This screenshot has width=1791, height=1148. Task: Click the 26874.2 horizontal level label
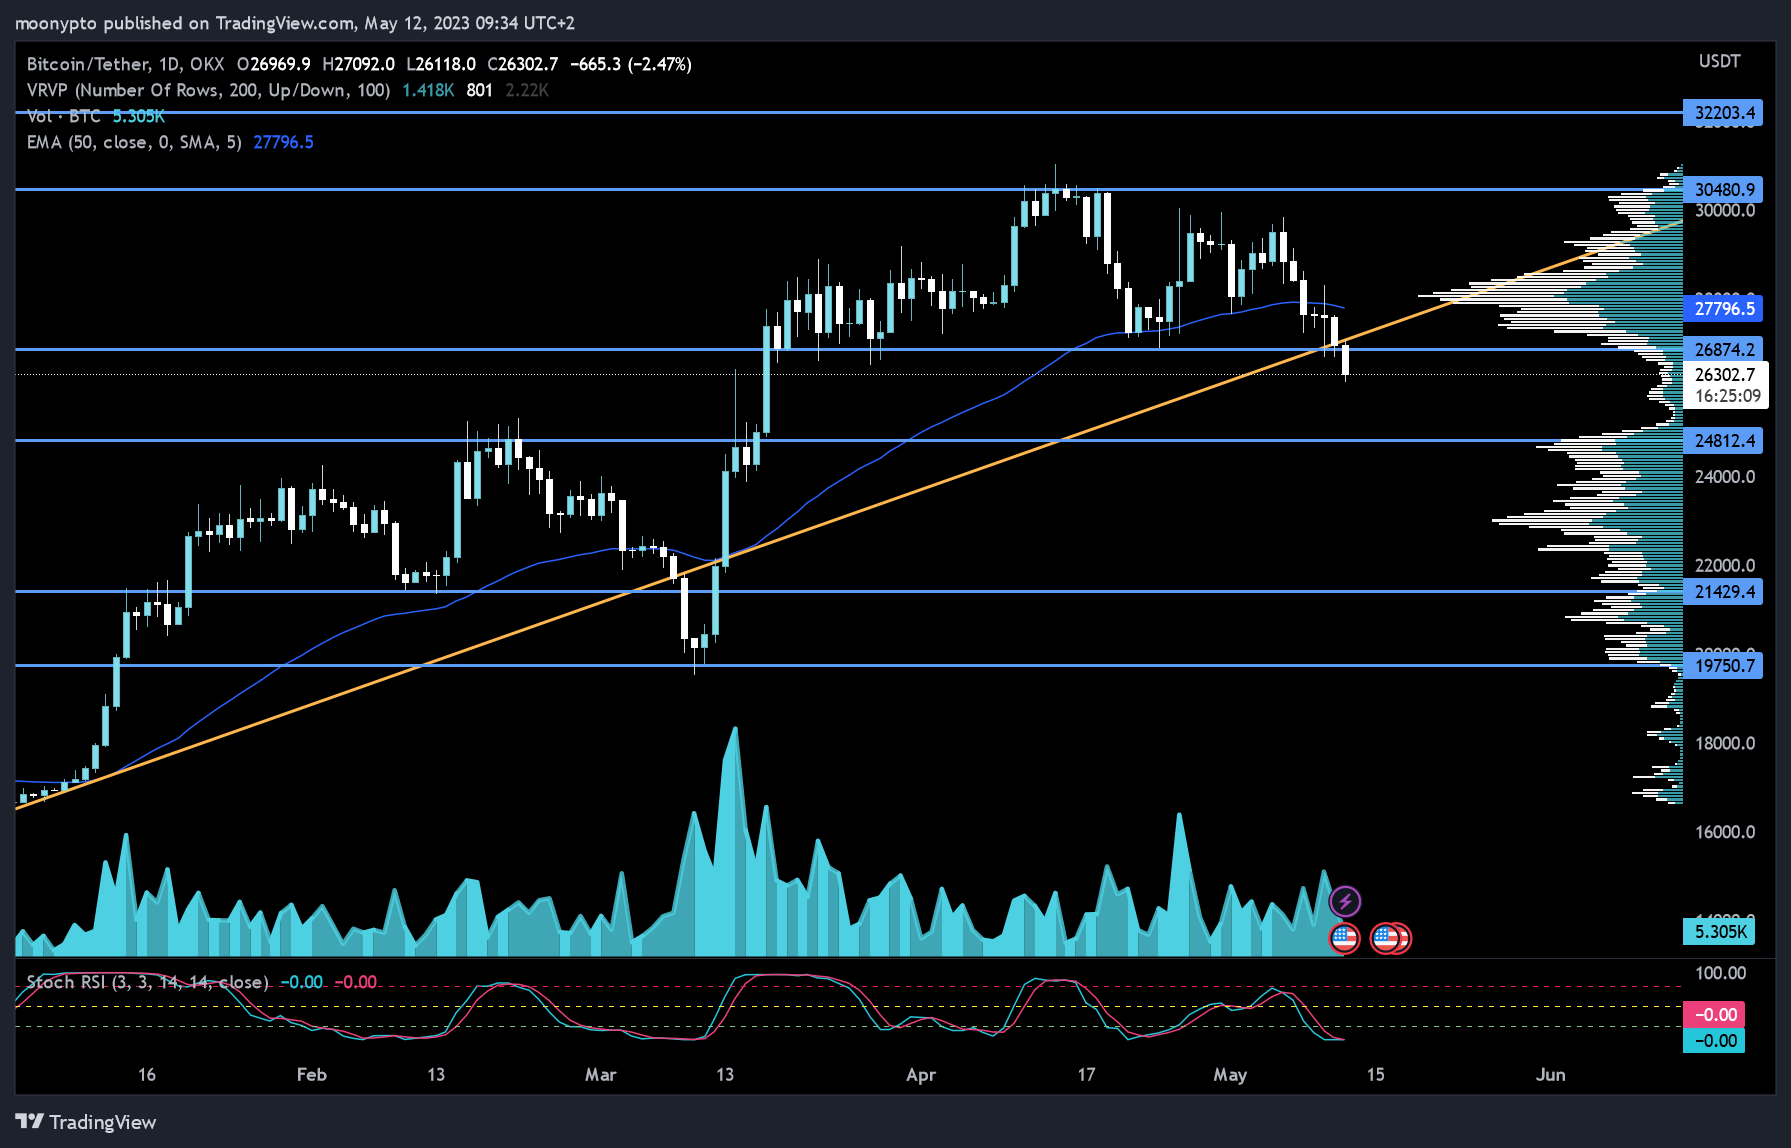click(1724, 349)
